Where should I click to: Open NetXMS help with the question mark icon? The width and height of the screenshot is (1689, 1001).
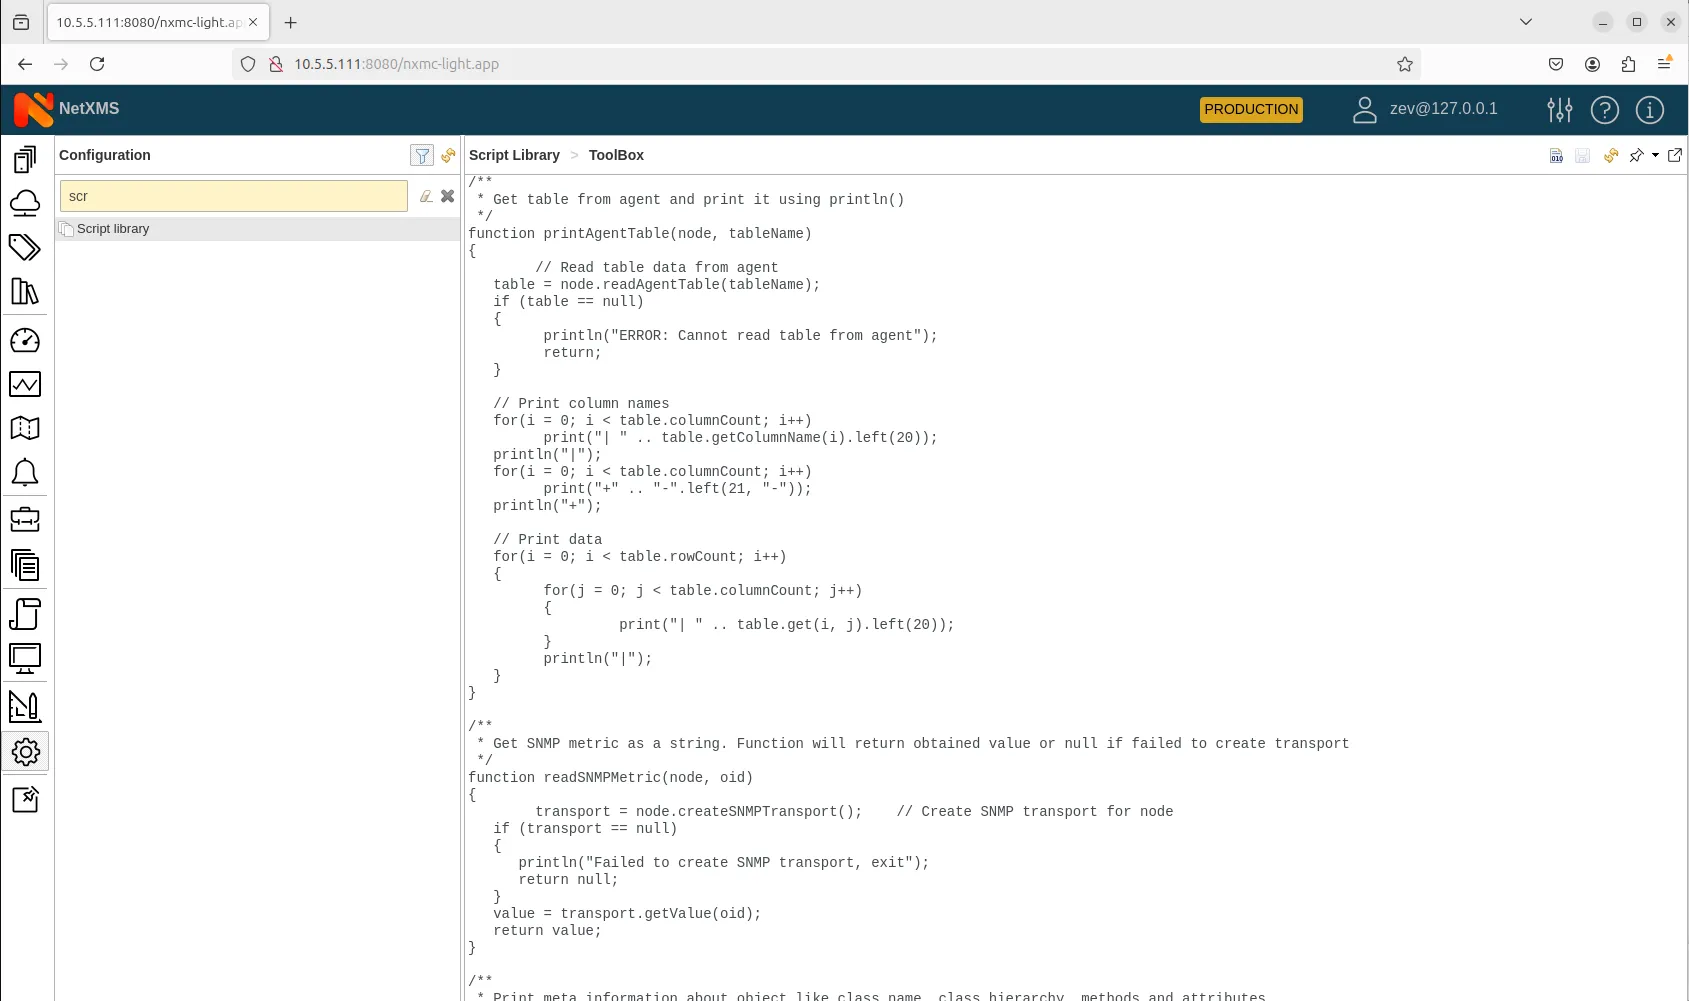pyautogui.click(x=1605, y=110)
